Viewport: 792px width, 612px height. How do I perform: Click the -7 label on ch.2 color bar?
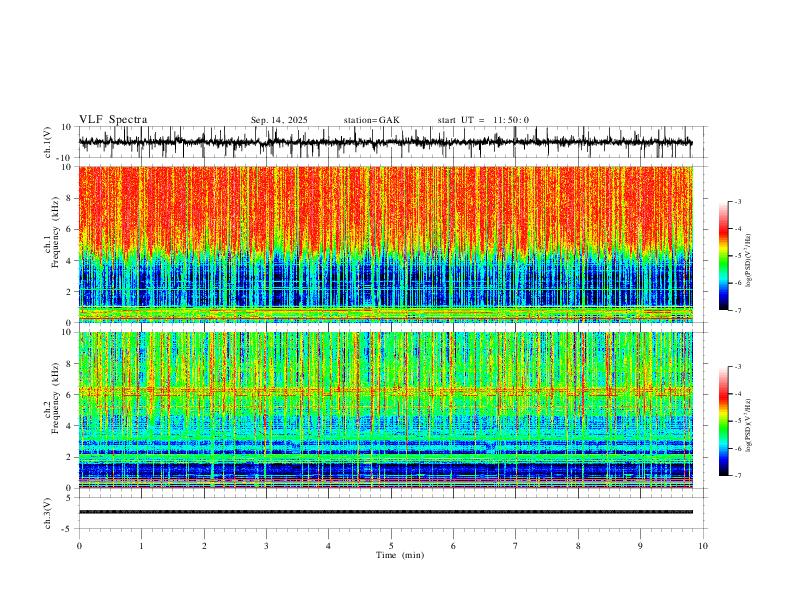coord(737,476)
